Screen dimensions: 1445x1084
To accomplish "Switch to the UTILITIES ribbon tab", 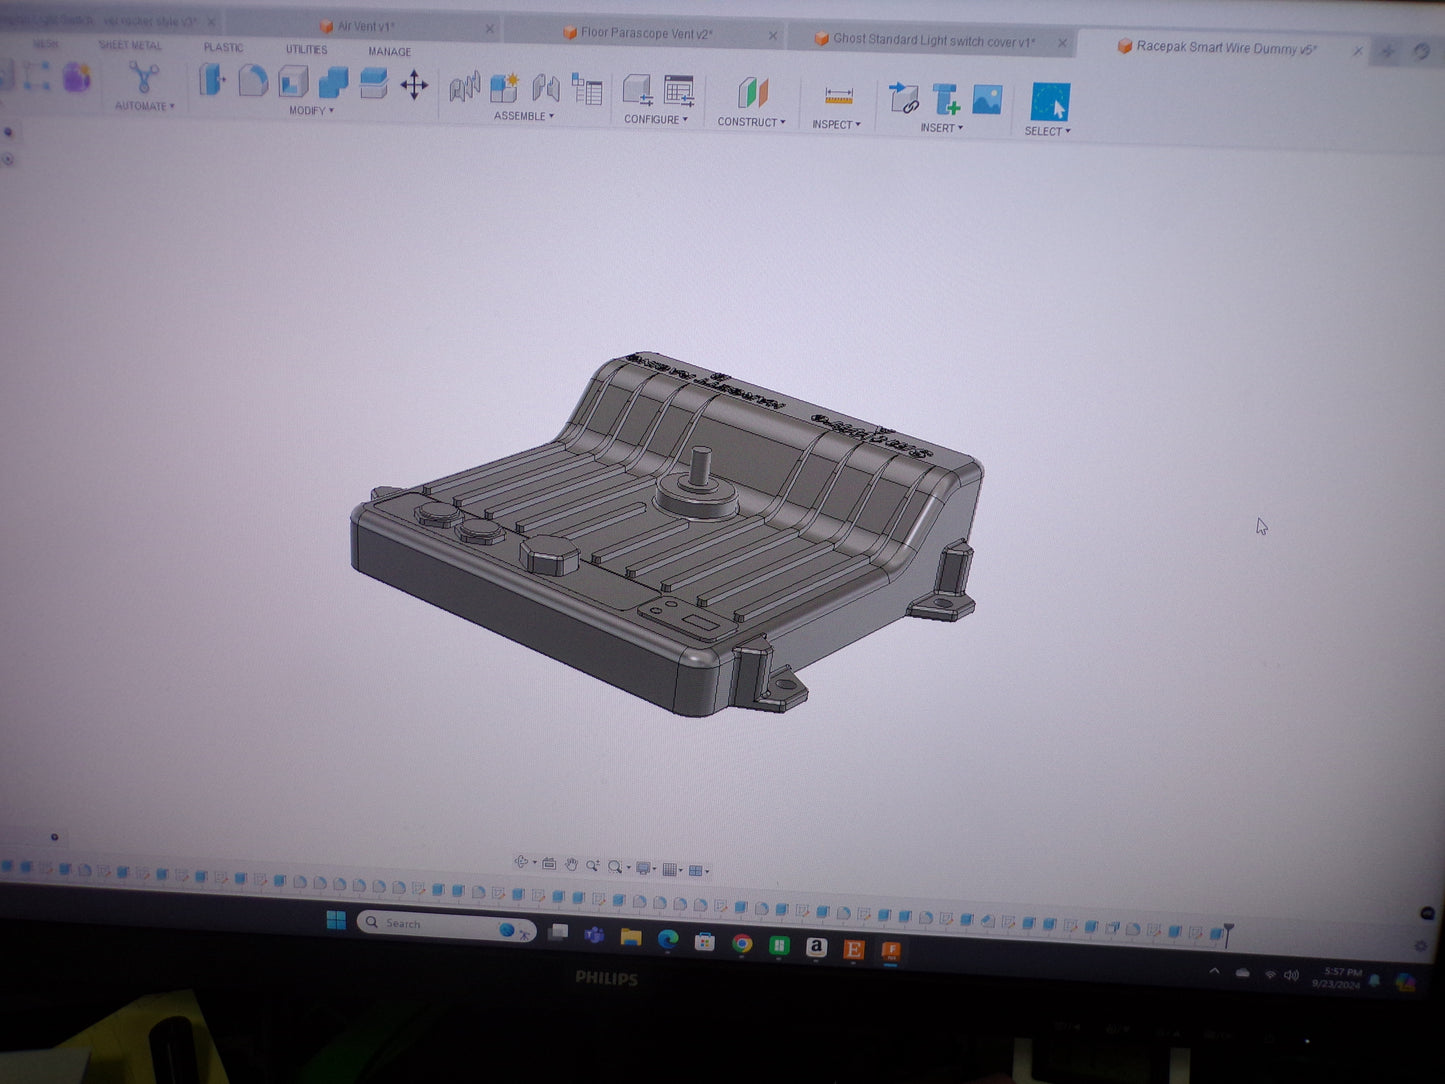I will [306, 49].
